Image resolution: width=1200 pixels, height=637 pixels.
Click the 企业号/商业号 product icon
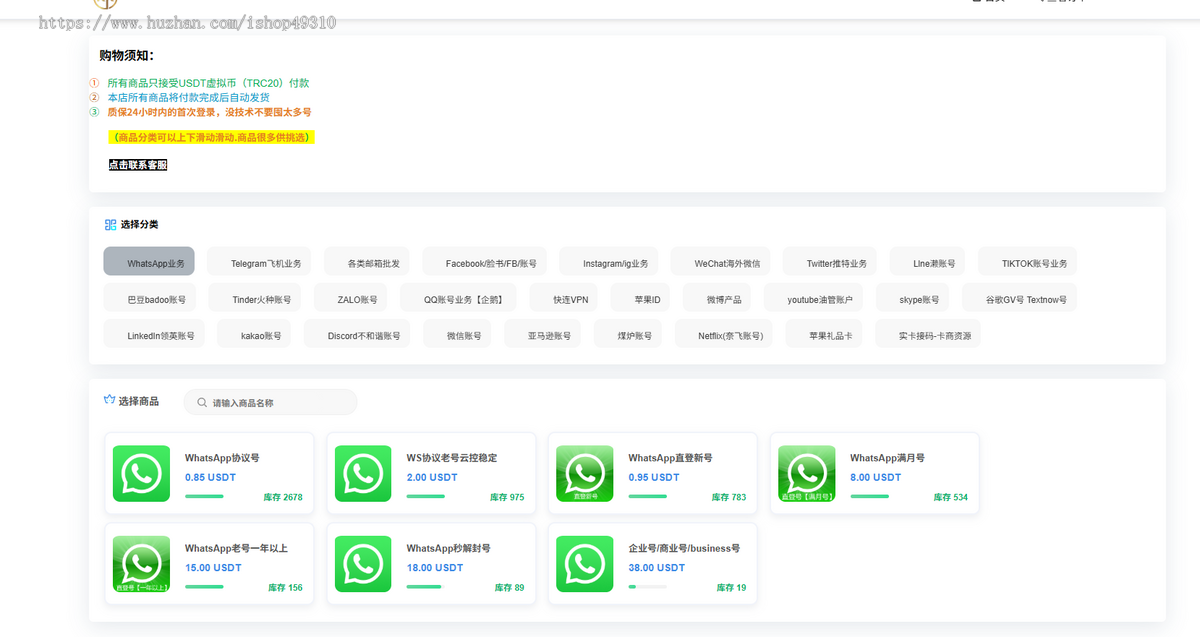pos(584,564)
